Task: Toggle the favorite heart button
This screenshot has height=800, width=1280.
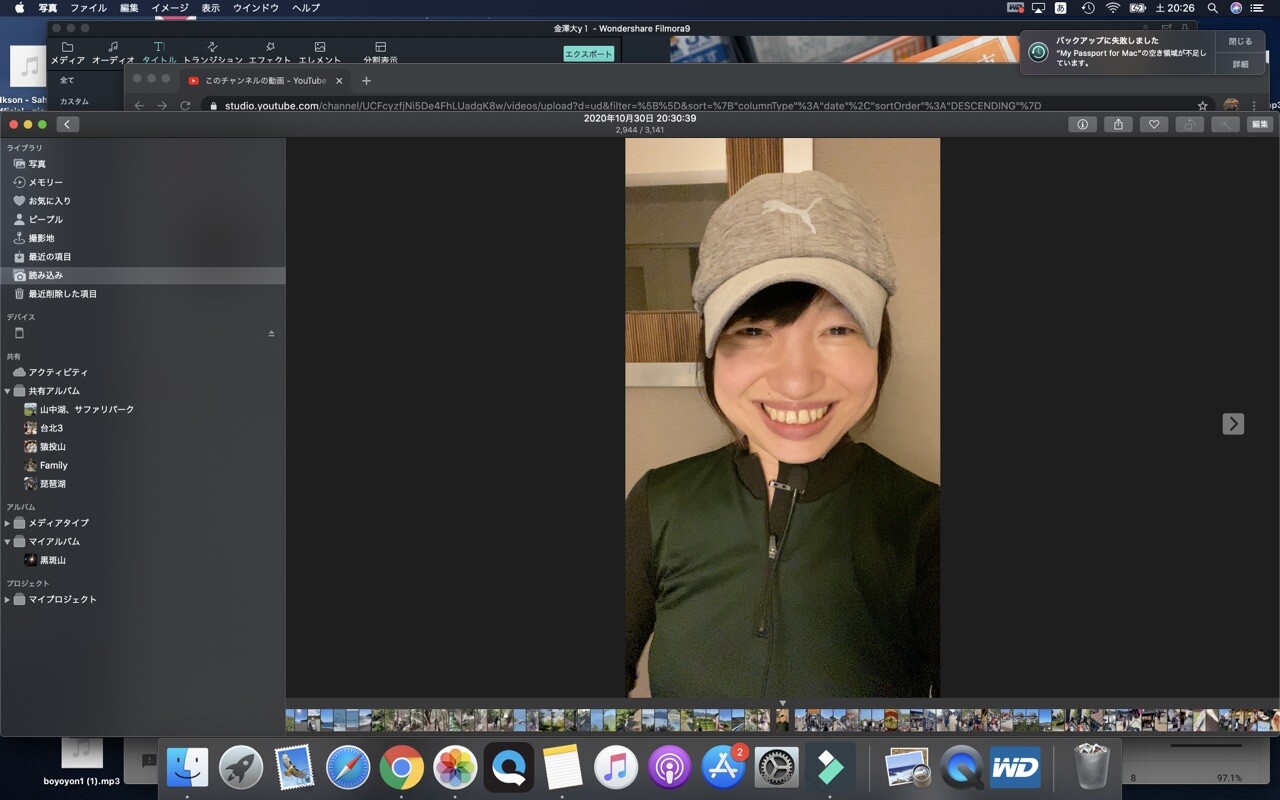Action: tap(1153, 124)
